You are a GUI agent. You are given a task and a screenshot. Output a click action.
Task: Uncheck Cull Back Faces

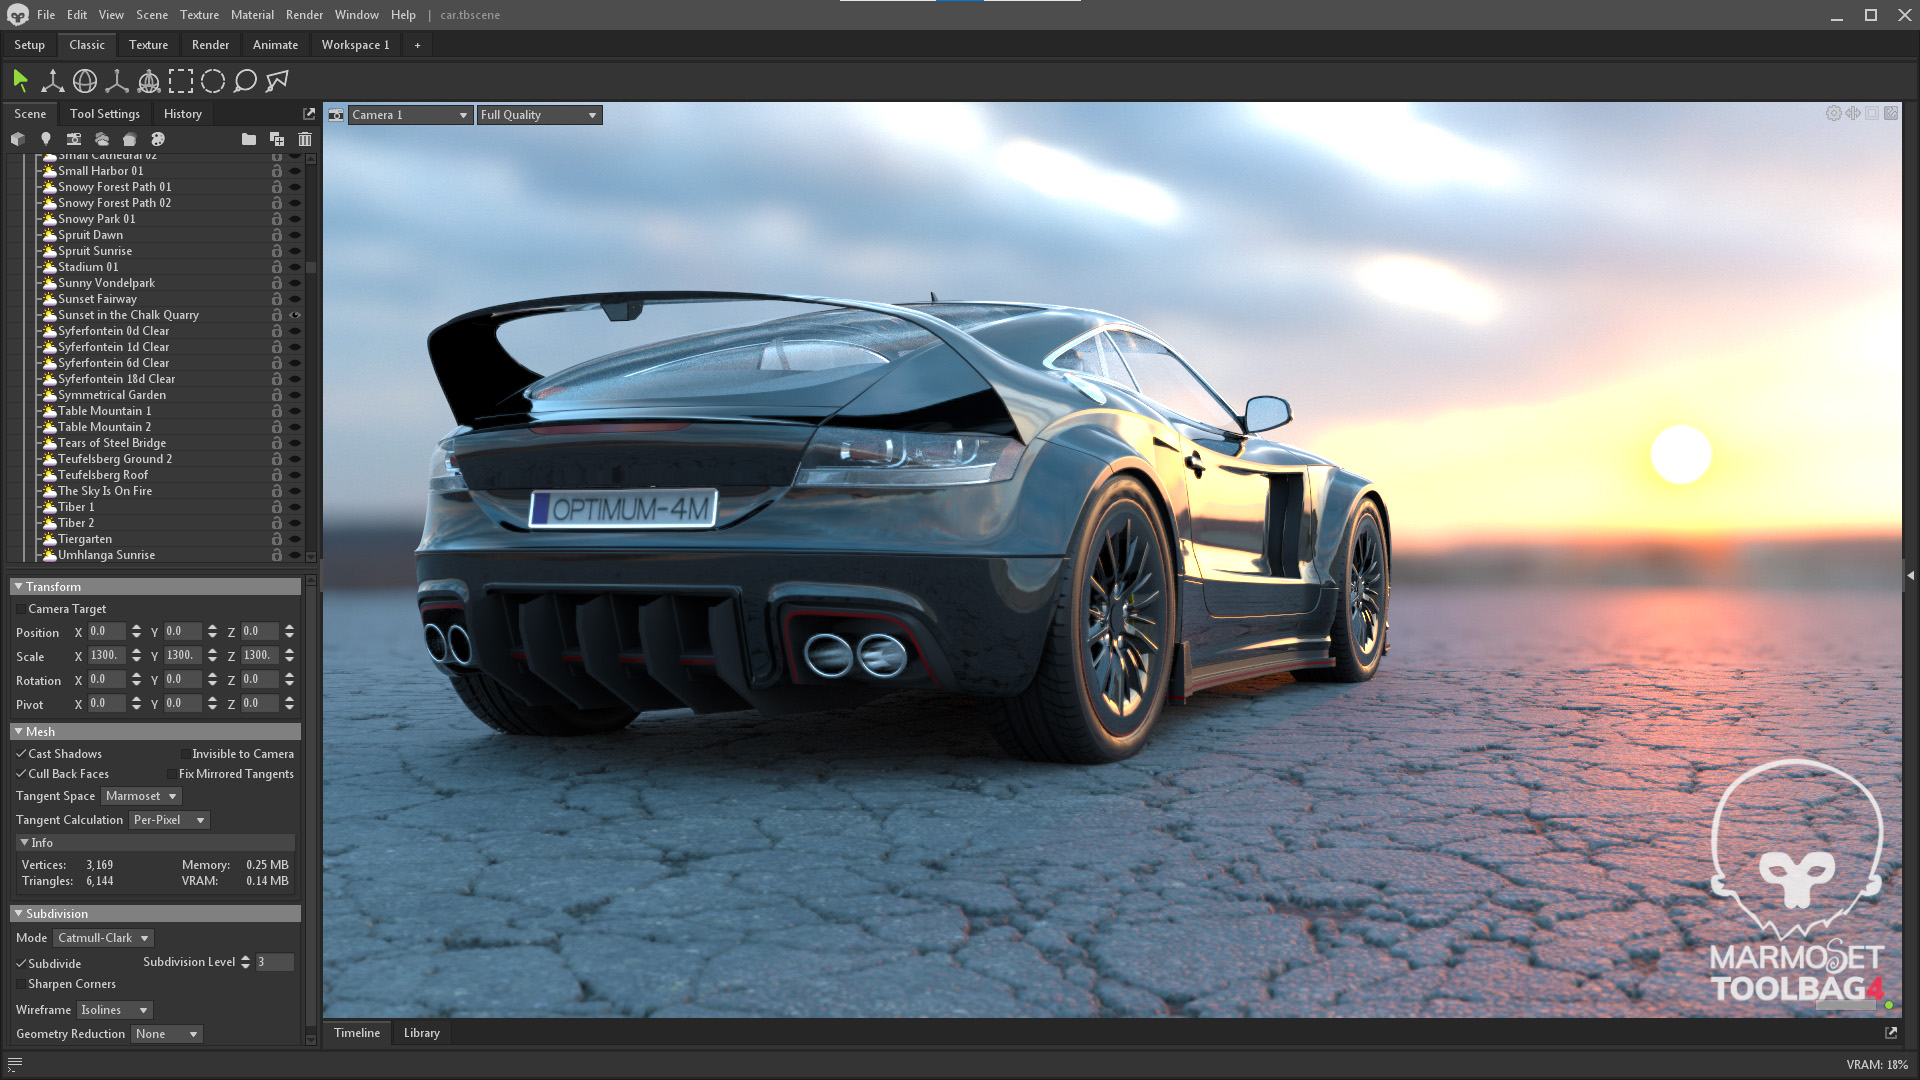click(21, 774)
